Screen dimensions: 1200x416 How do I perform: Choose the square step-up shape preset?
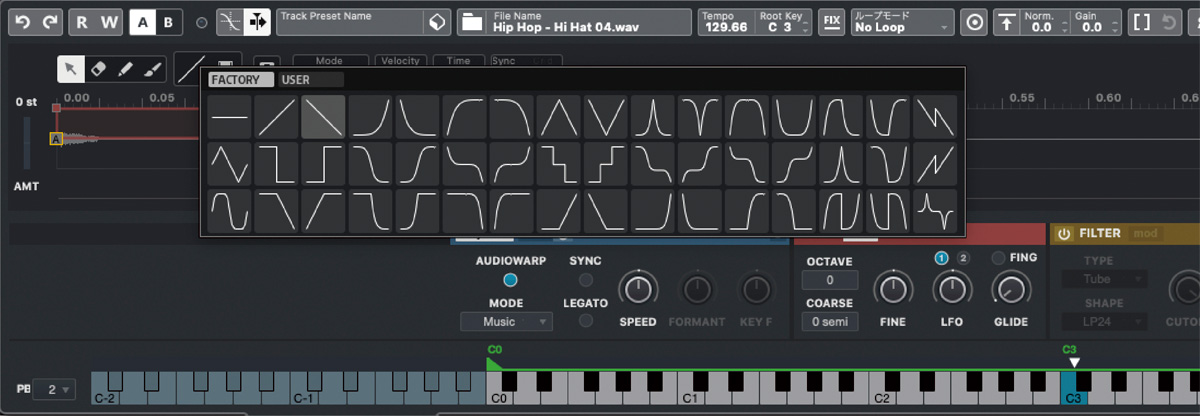click(x=323, y=163)
